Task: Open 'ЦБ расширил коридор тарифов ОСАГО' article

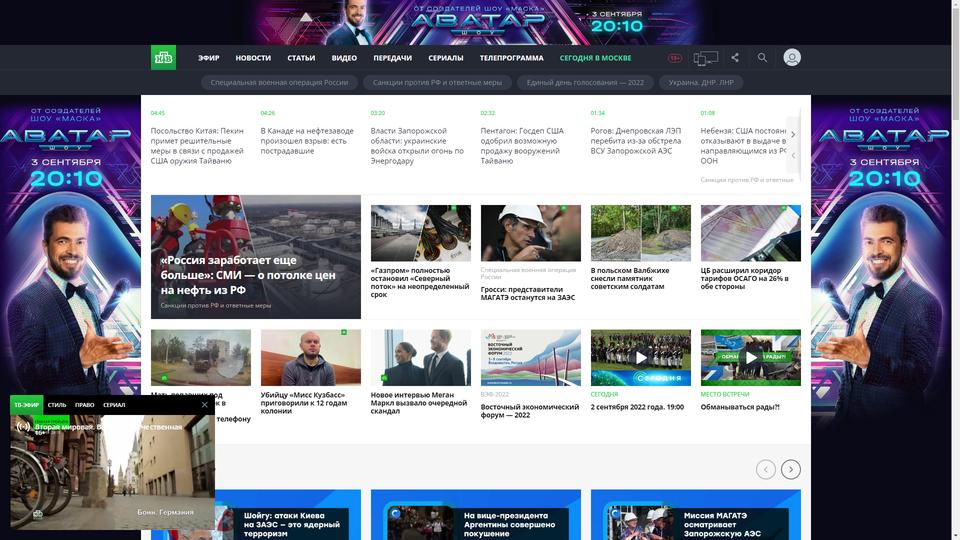Action: click(x=744, y=279)
